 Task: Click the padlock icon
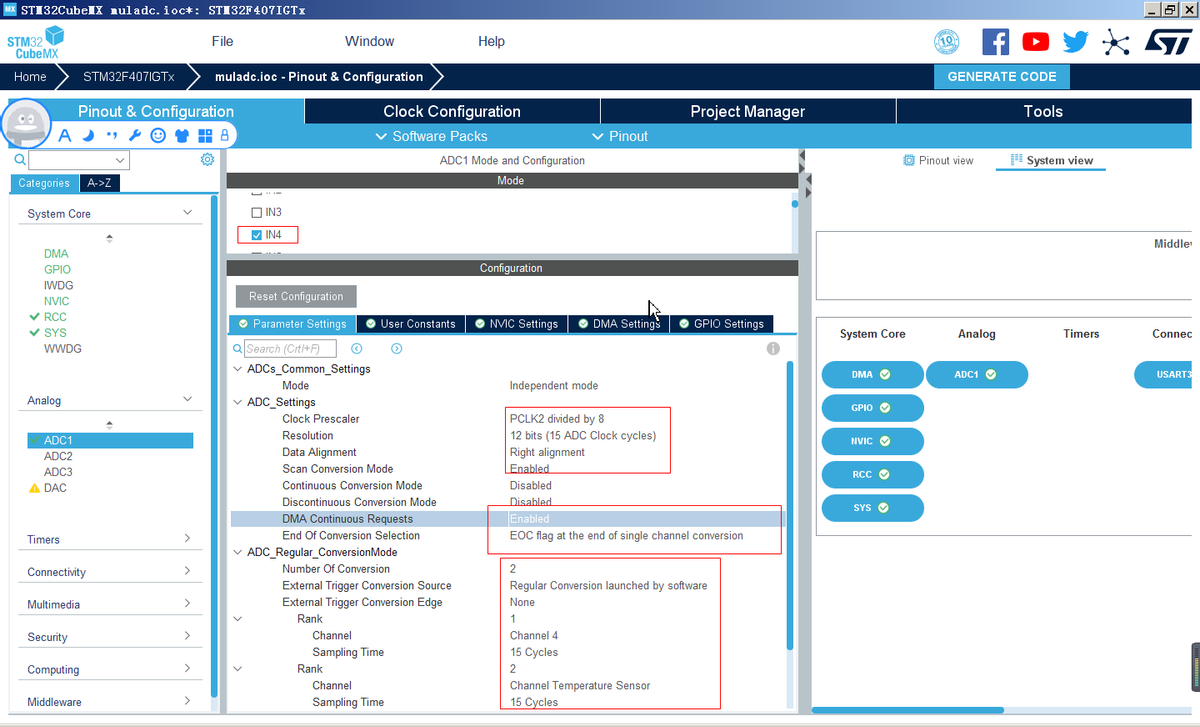point(225,135)
